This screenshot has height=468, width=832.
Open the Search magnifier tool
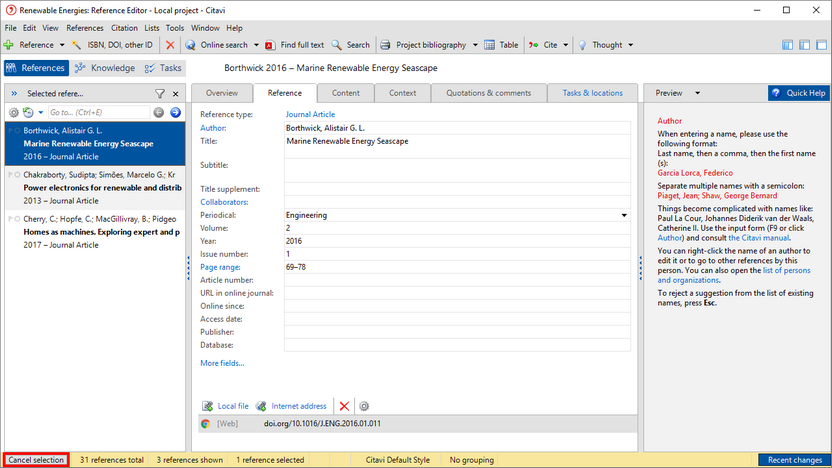point(336,45)
